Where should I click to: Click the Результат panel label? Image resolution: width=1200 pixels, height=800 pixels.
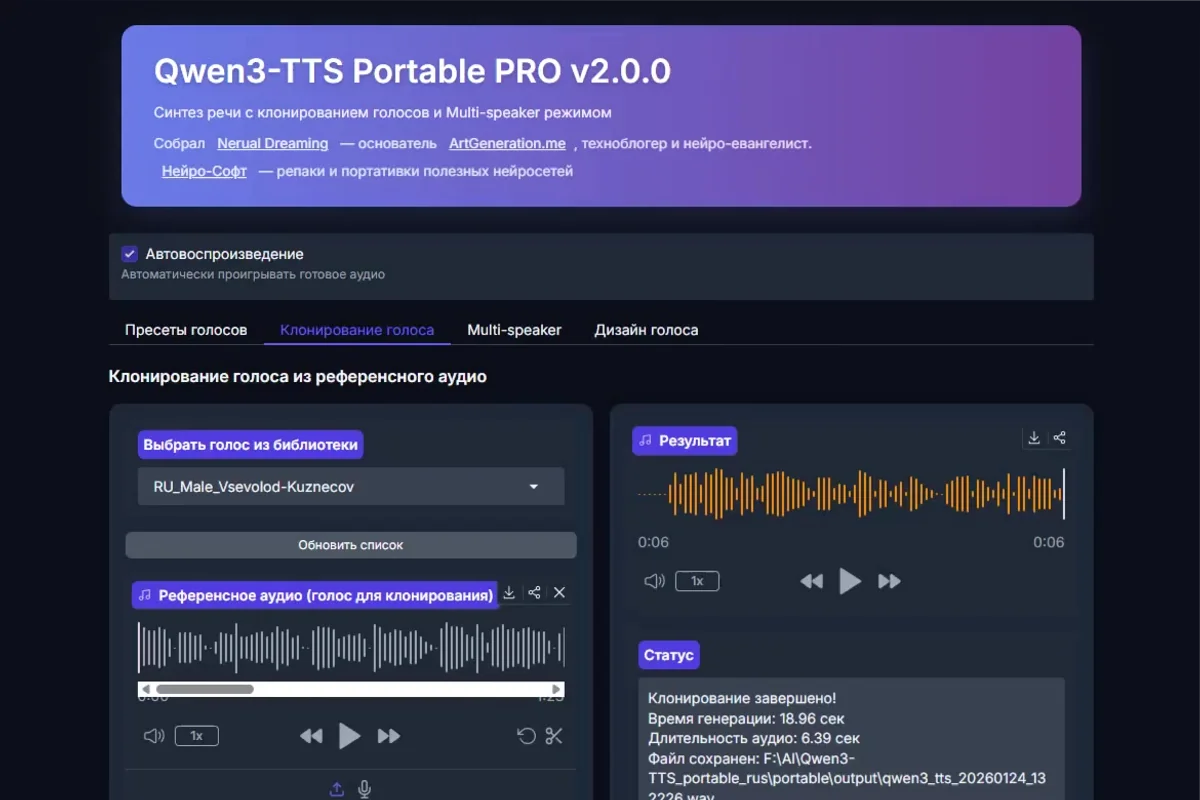tap(685, 440)
